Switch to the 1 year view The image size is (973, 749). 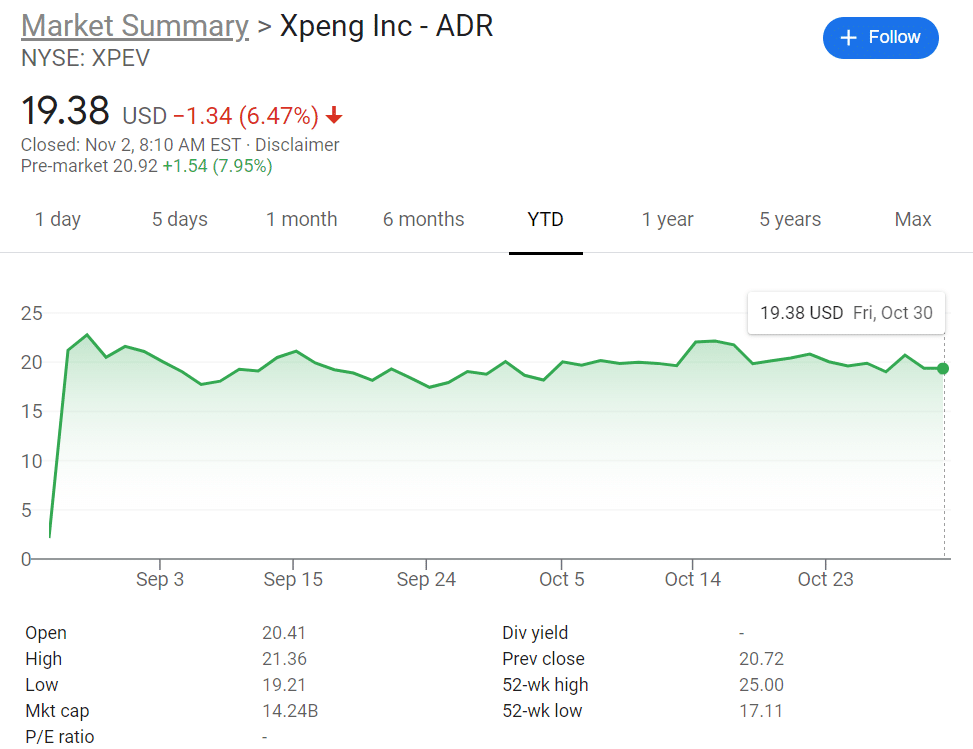[667, 219]
